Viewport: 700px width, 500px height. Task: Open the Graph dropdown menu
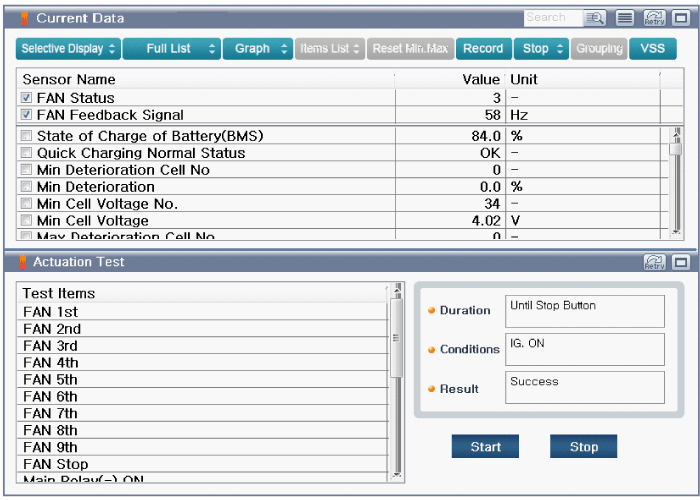[257, 48]
